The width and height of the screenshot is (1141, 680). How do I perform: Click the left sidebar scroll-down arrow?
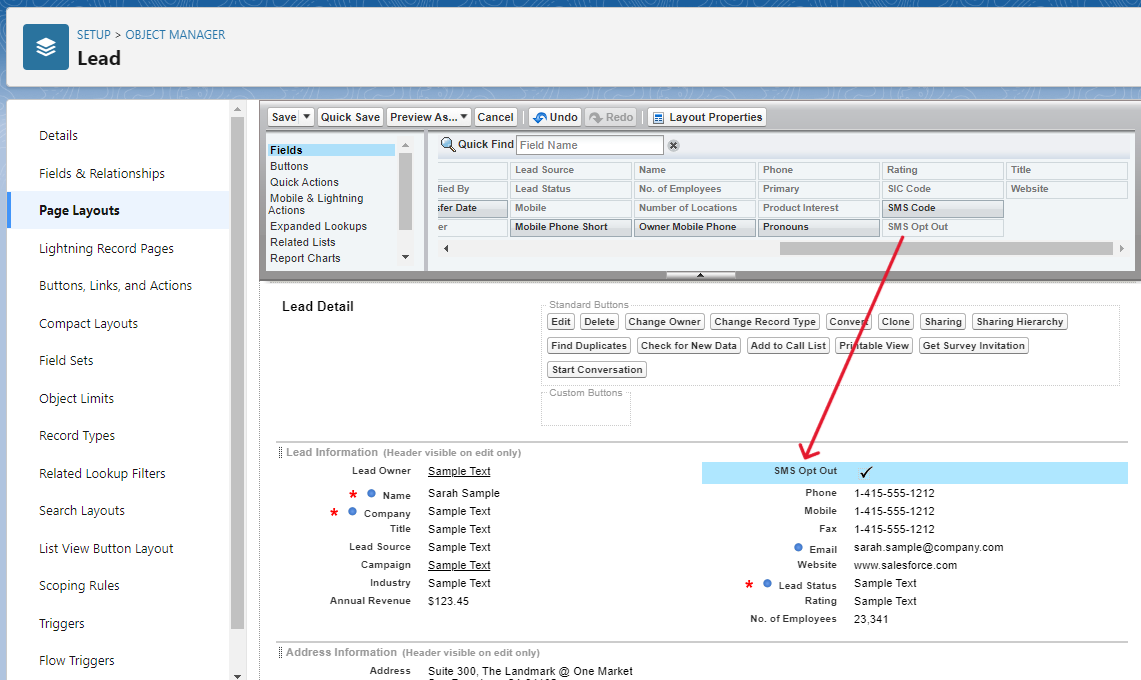point(237,675)
